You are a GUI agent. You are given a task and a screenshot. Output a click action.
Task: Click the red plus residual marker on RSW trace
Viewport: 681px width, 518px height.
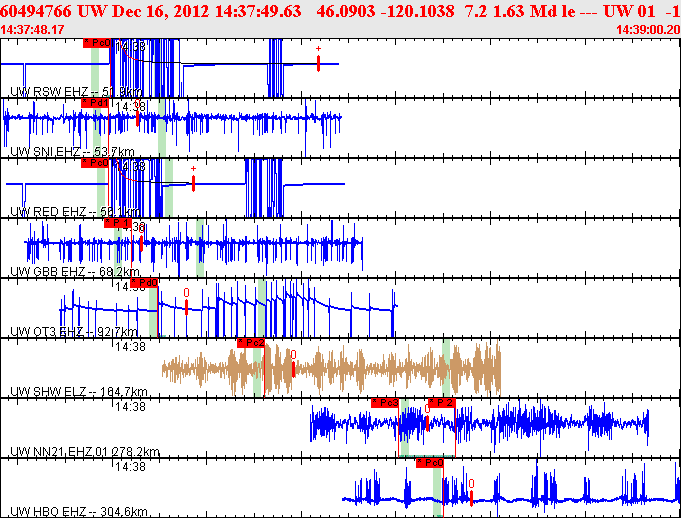click(x=318, y=59)
